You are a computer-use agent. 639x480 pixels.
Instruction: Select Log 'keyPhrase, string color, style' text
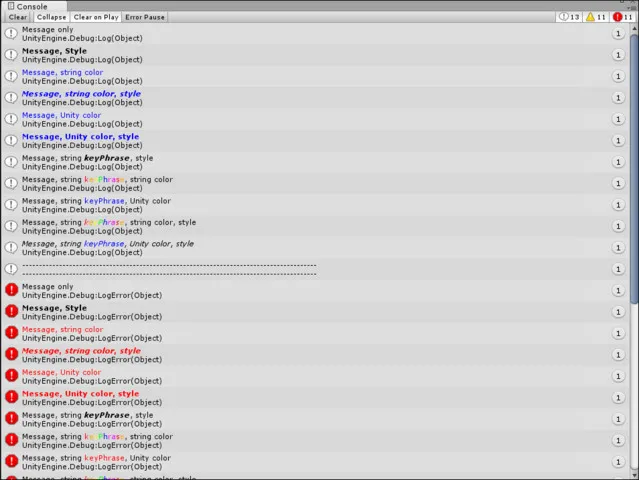click(x=109, y=222)
